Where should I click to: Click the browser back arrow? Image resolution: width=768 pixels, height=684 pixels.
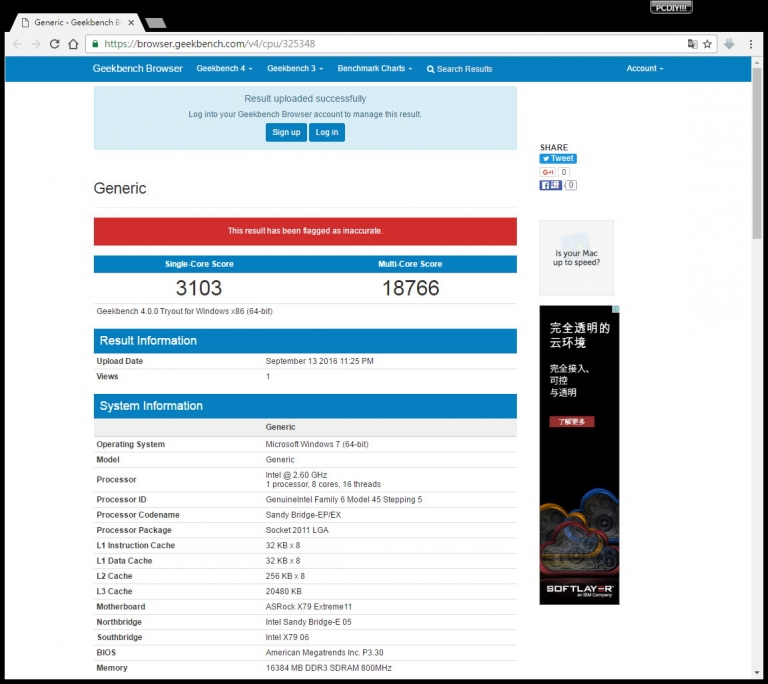[18, 44]
